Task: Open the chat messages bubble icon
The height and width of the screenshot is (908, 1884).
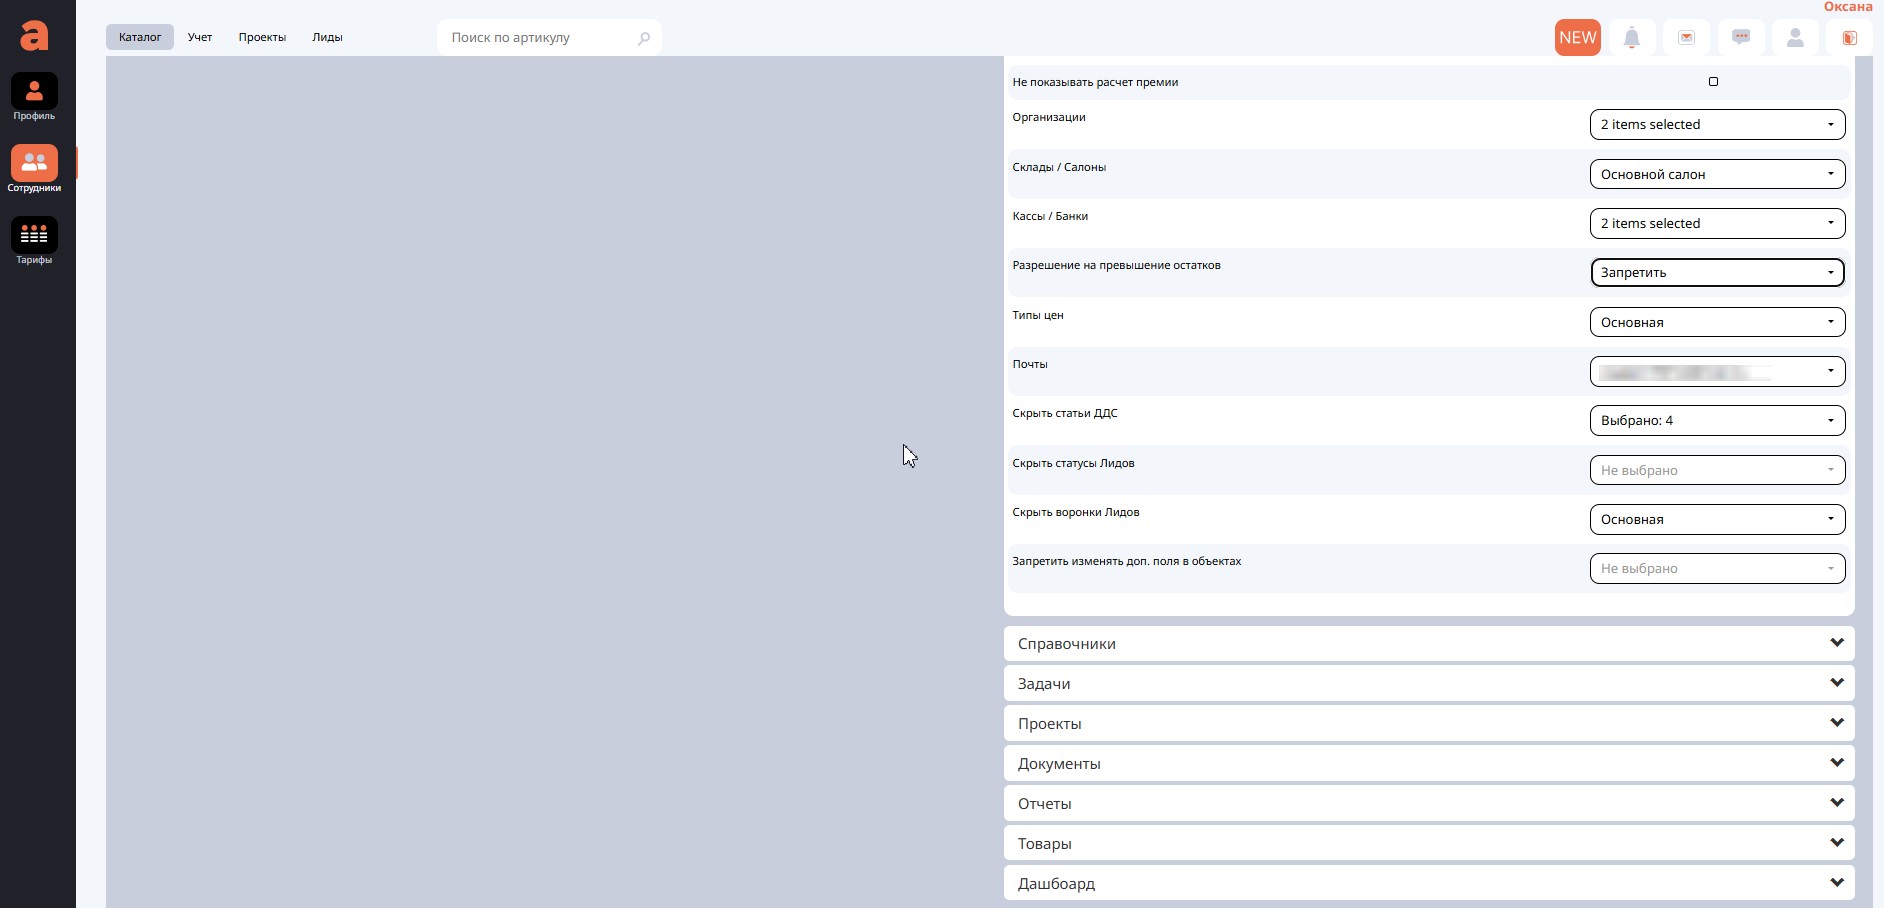Action: (1741, 38)
